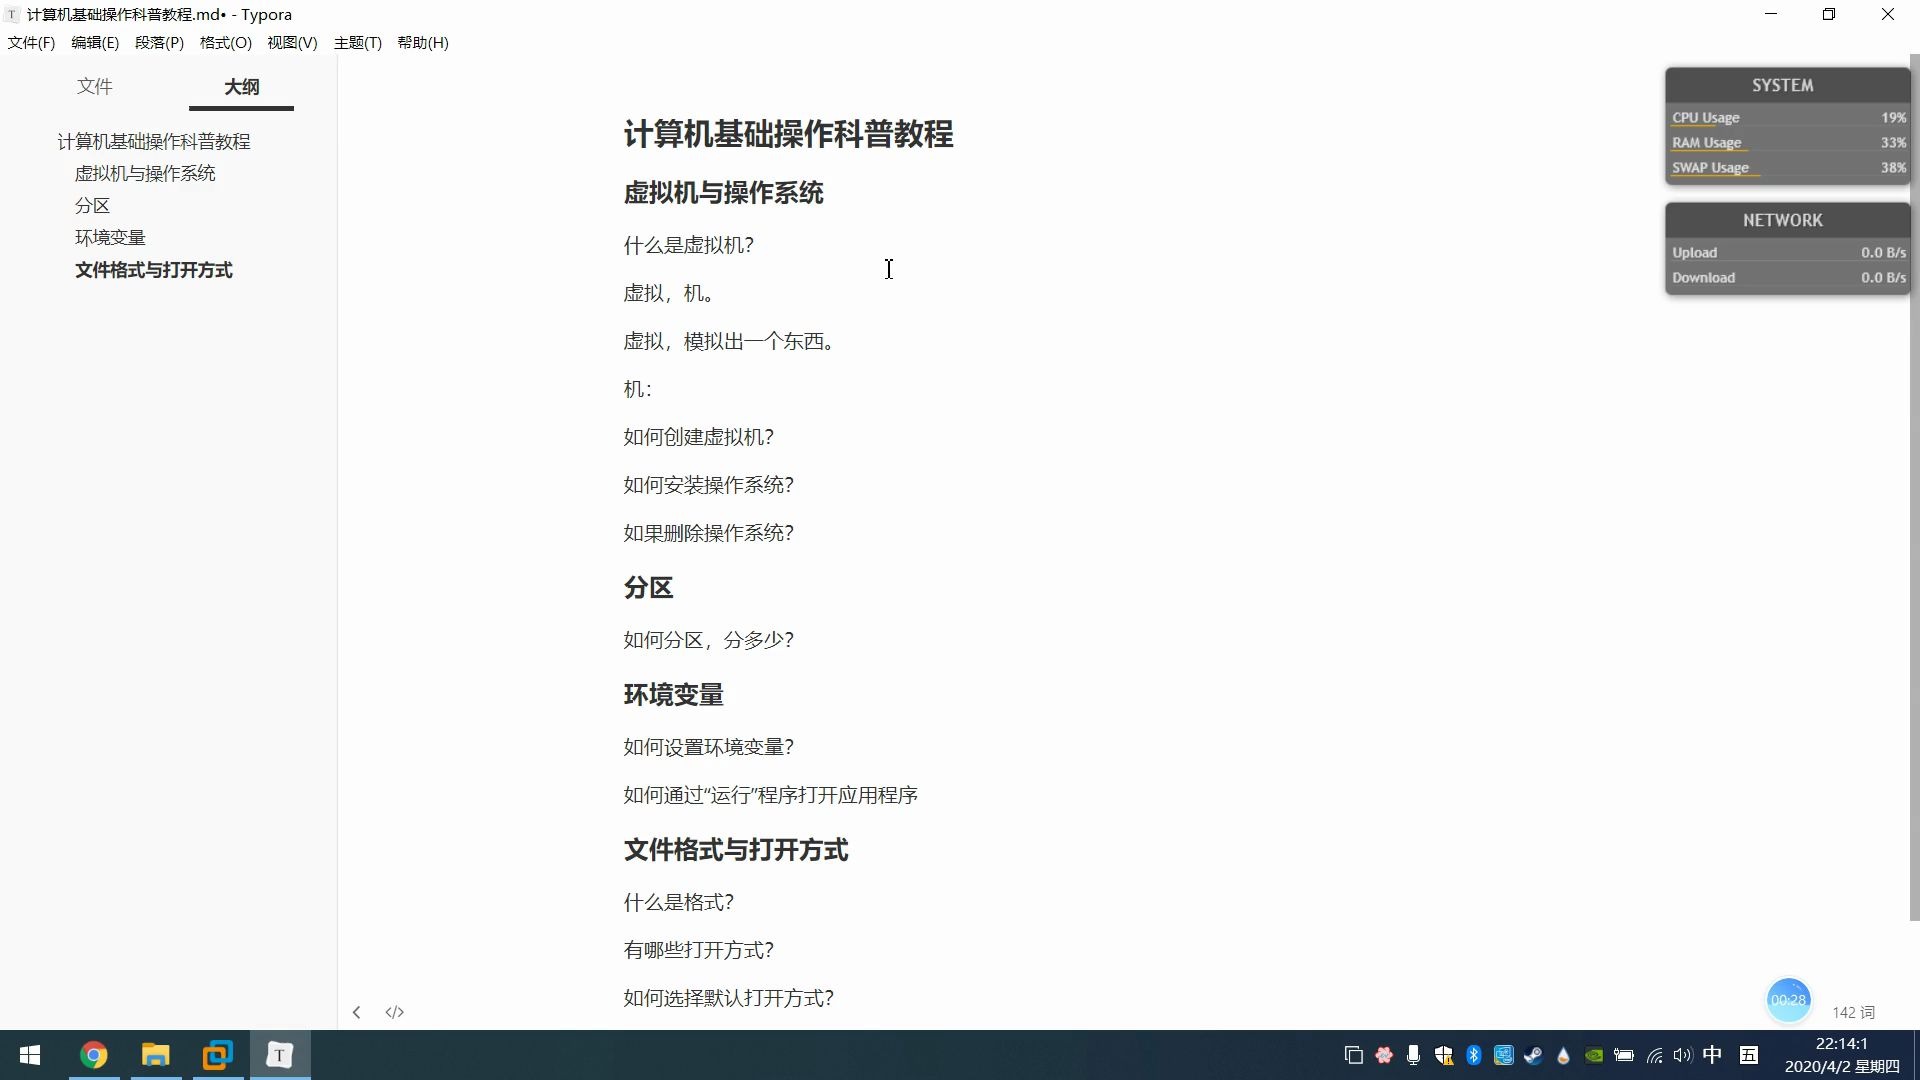Jump to 虚拟机与操作系统 outline heading

[x=145, y=173]
